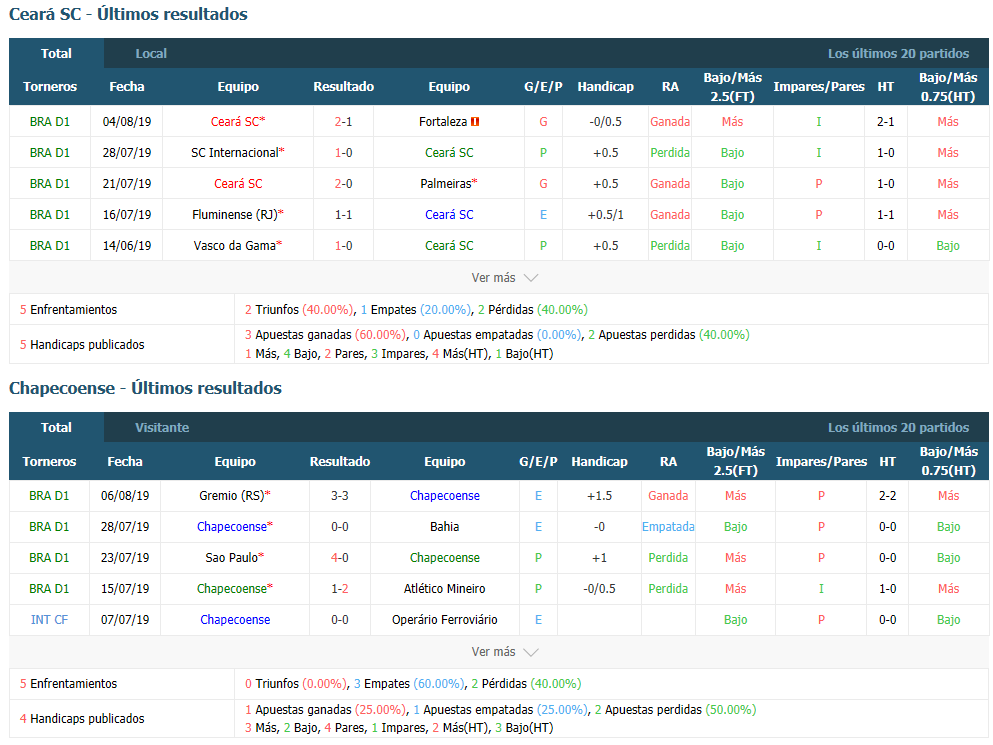Click Ganada in the Gremio row
This screenshot has height=745, width=993.
tap(668, 495)
